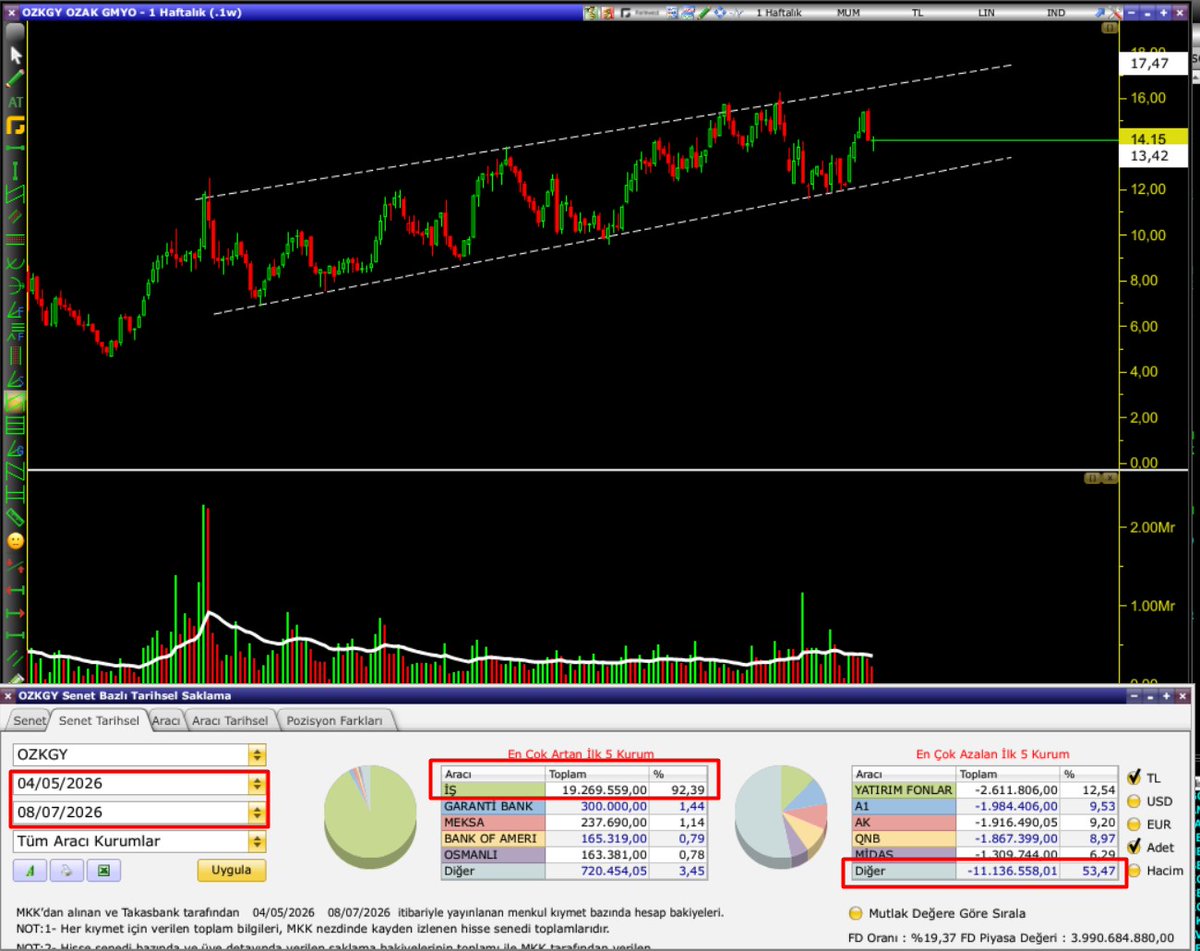Switch to the Senet Tarihsel tab
This screenshot has width=1200, height=951.
[99, 720]
